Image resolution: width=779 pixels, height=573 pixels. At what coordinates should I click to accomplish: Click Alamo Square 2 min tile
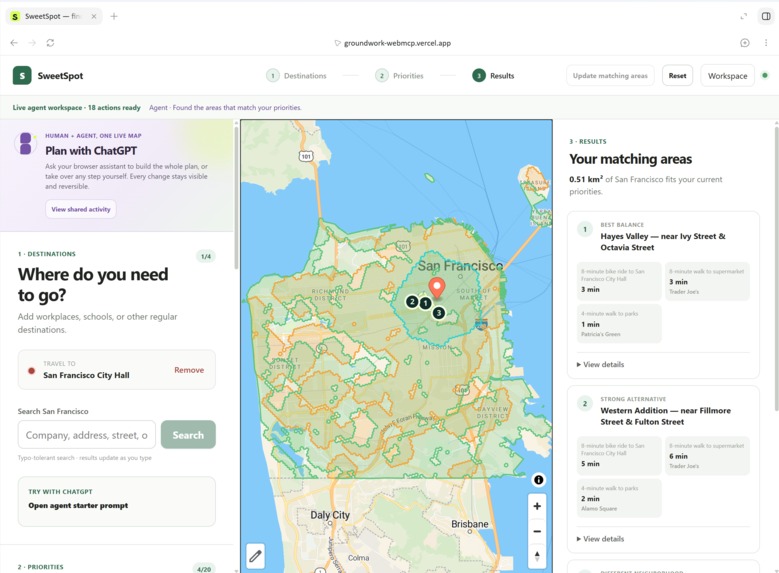pos(619,498)
